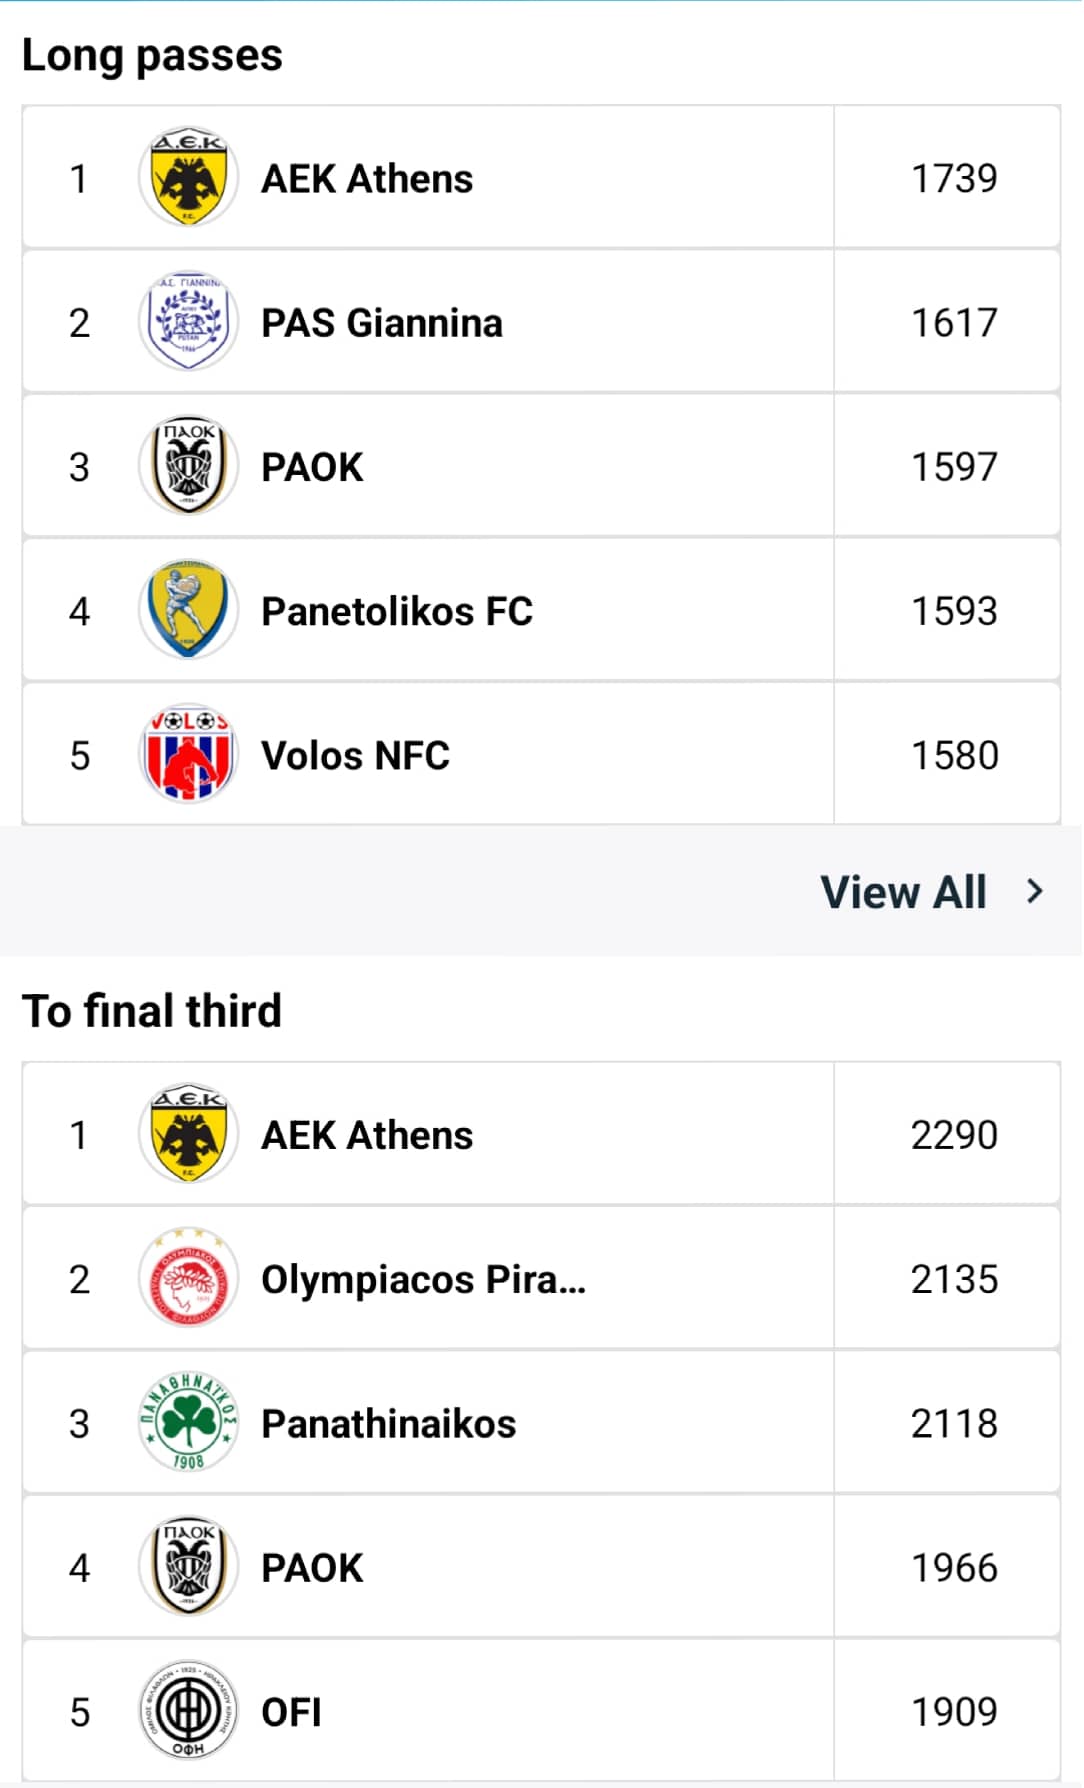
Task: Open Panathinaikos team name link
Action: point(388,1424)
